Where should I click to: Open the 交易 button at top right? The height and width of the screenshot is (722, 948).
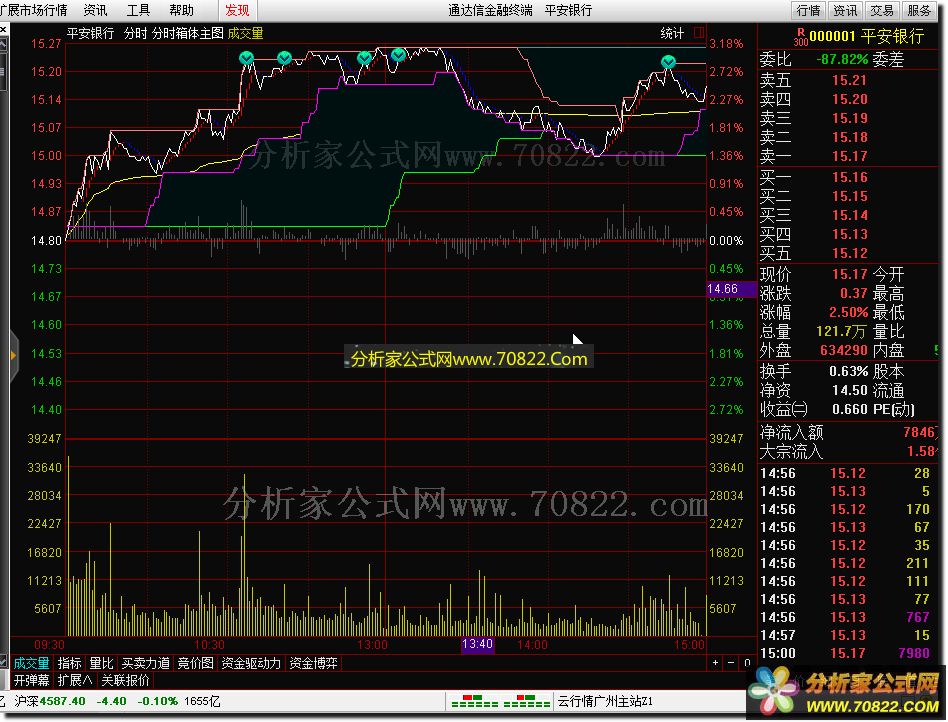click(882, 10)
